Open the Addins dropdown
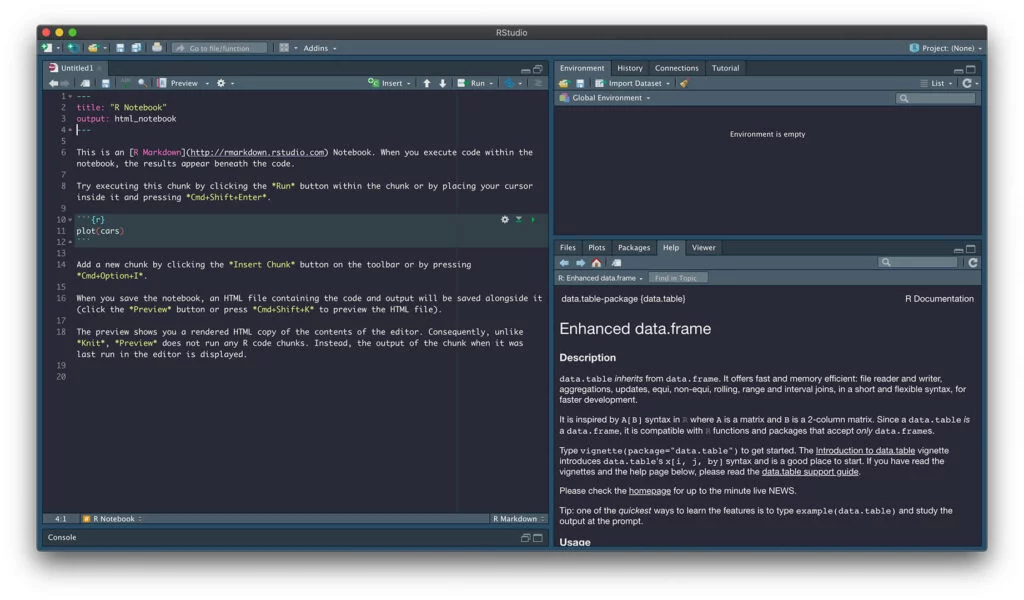The width and height of the screenshot is (1024, 600). (x=319, y=48)
